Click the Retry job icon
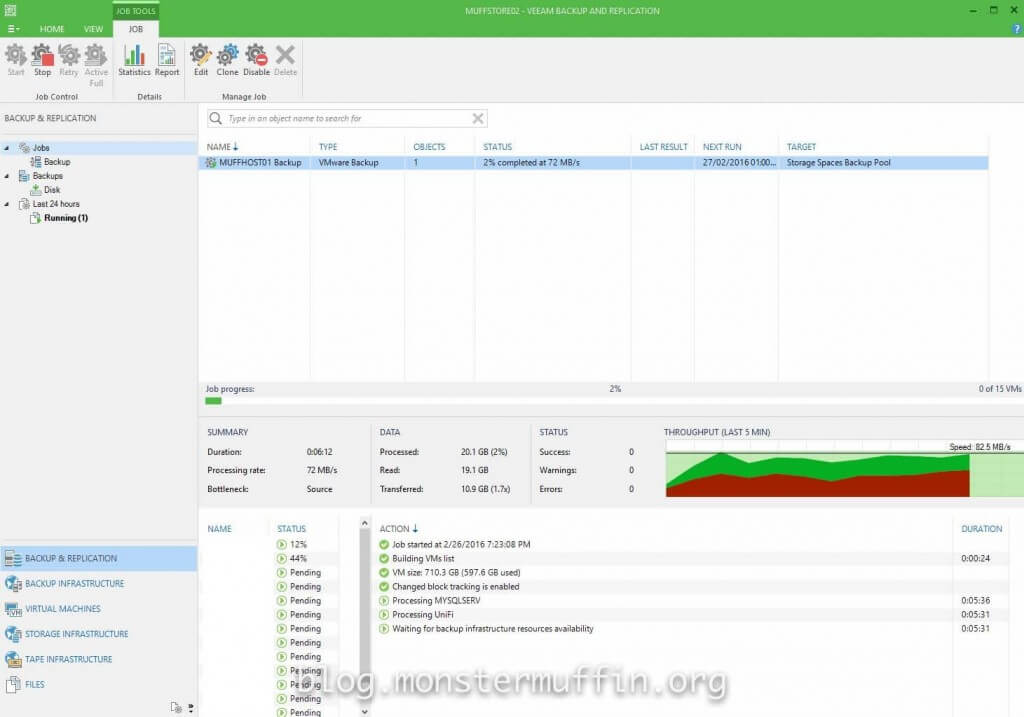1024x717 pixels. point(69,58)
